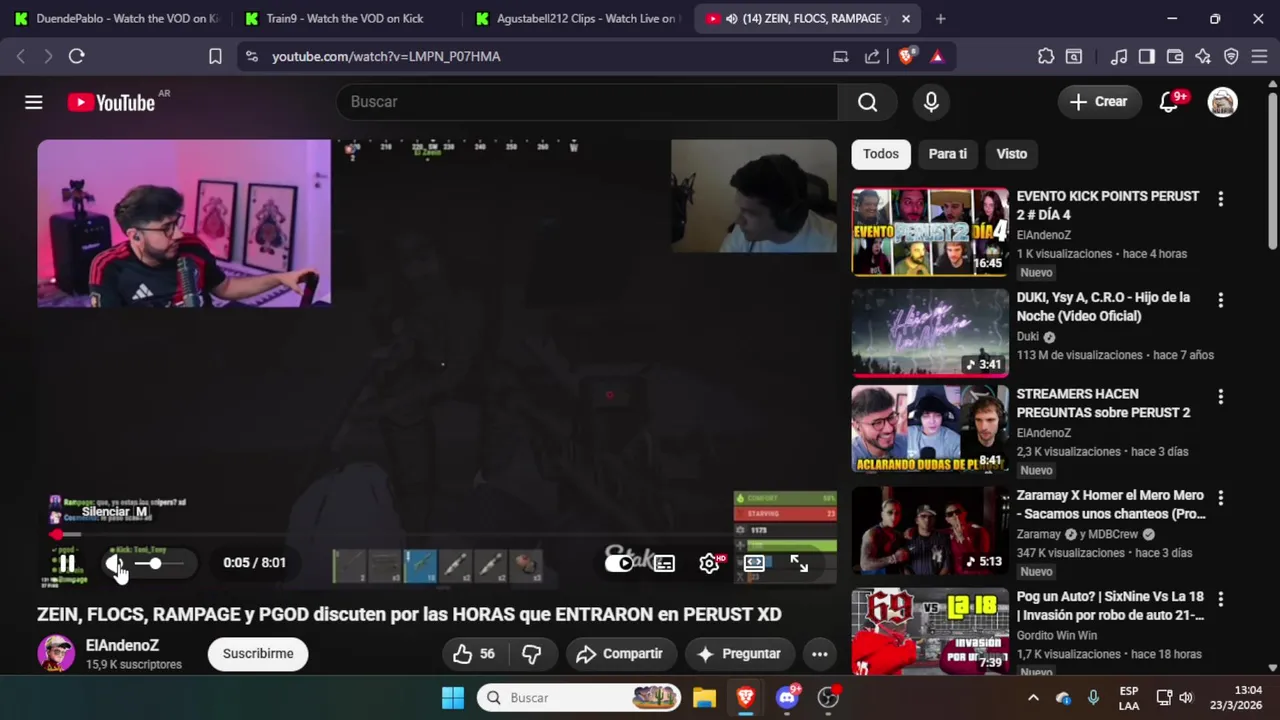Toggle autoplay switch in the player
The width and height of the screenshot is (1280, 720).
(620, 563)
